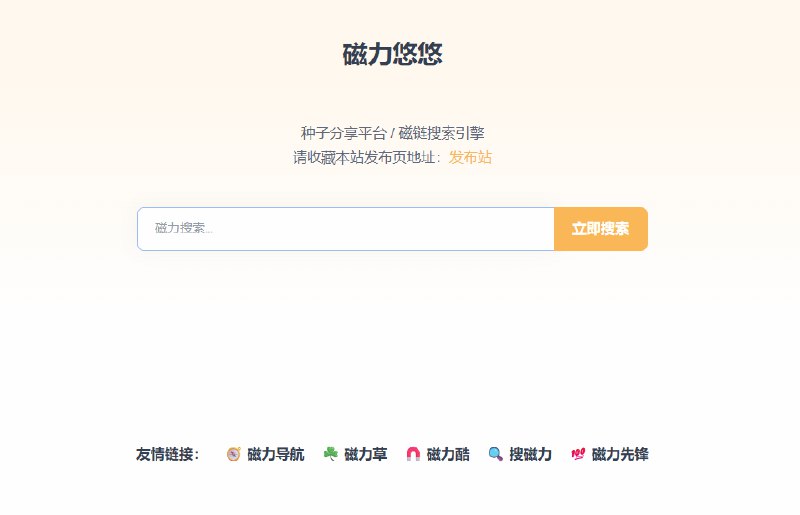Viewport: 800px width, 515px height.
Task: Click the 磁力悠悠 site title heading
Action: (x=393, y=55)
